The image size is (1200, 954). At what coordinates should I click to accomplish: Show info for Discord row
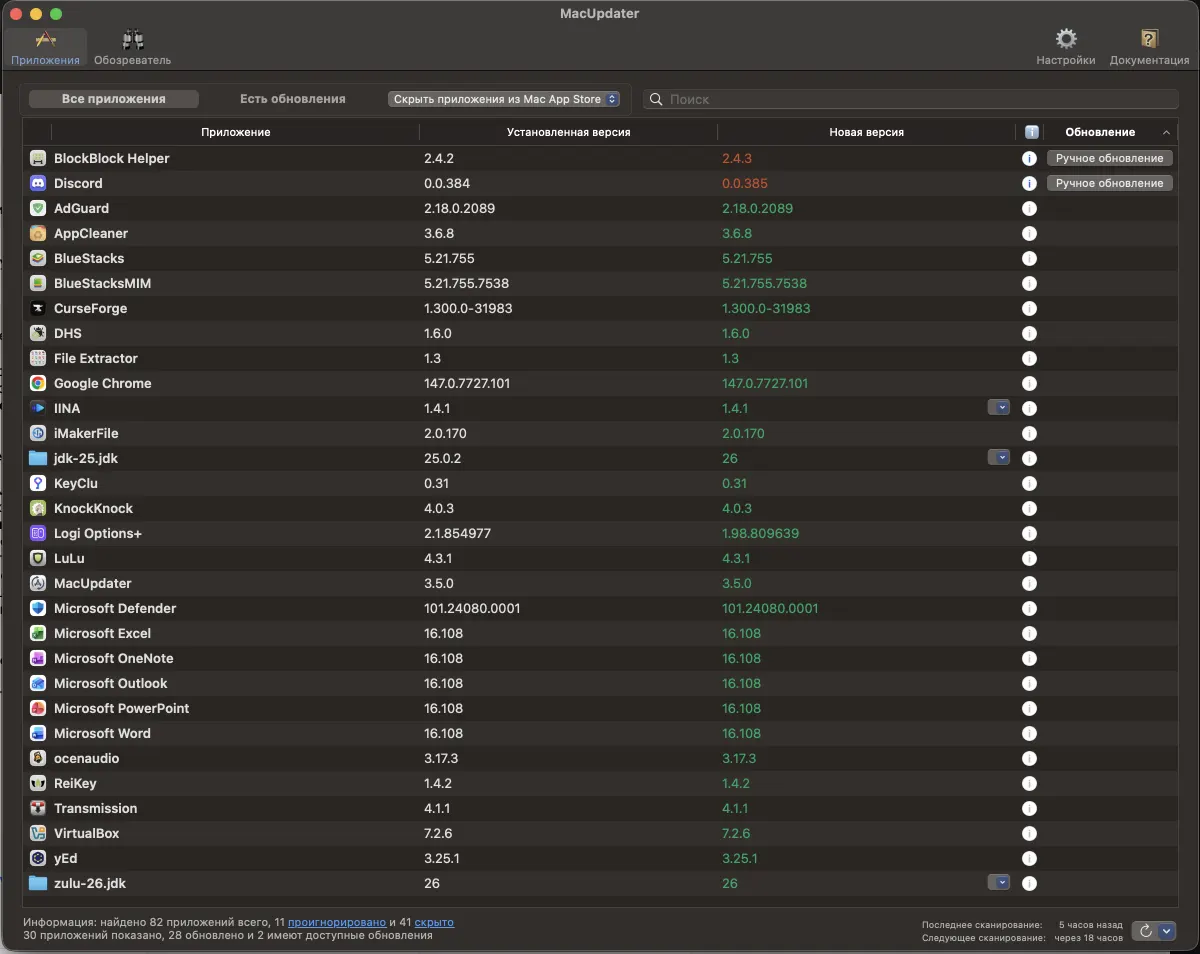1029,183
